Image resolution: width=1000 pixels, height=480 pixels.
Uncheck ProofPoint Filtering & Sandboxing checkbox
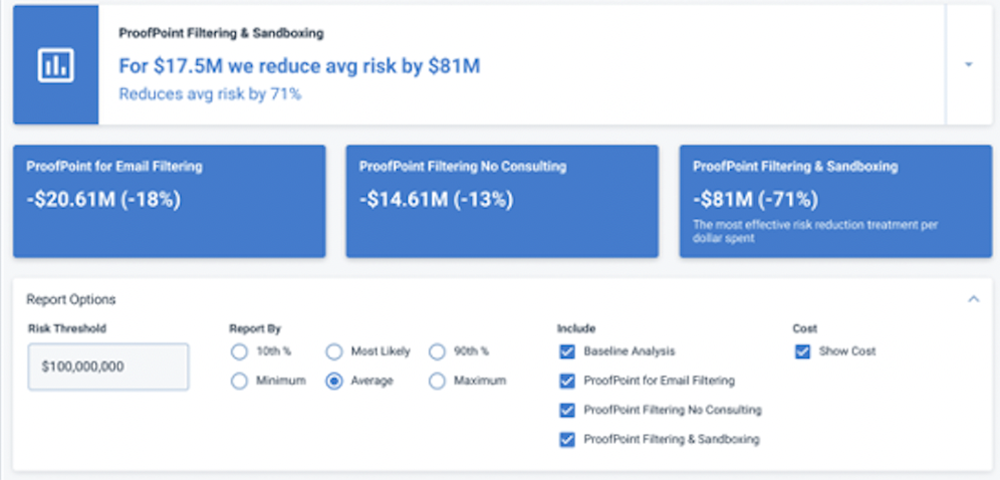tap(567, 440)
